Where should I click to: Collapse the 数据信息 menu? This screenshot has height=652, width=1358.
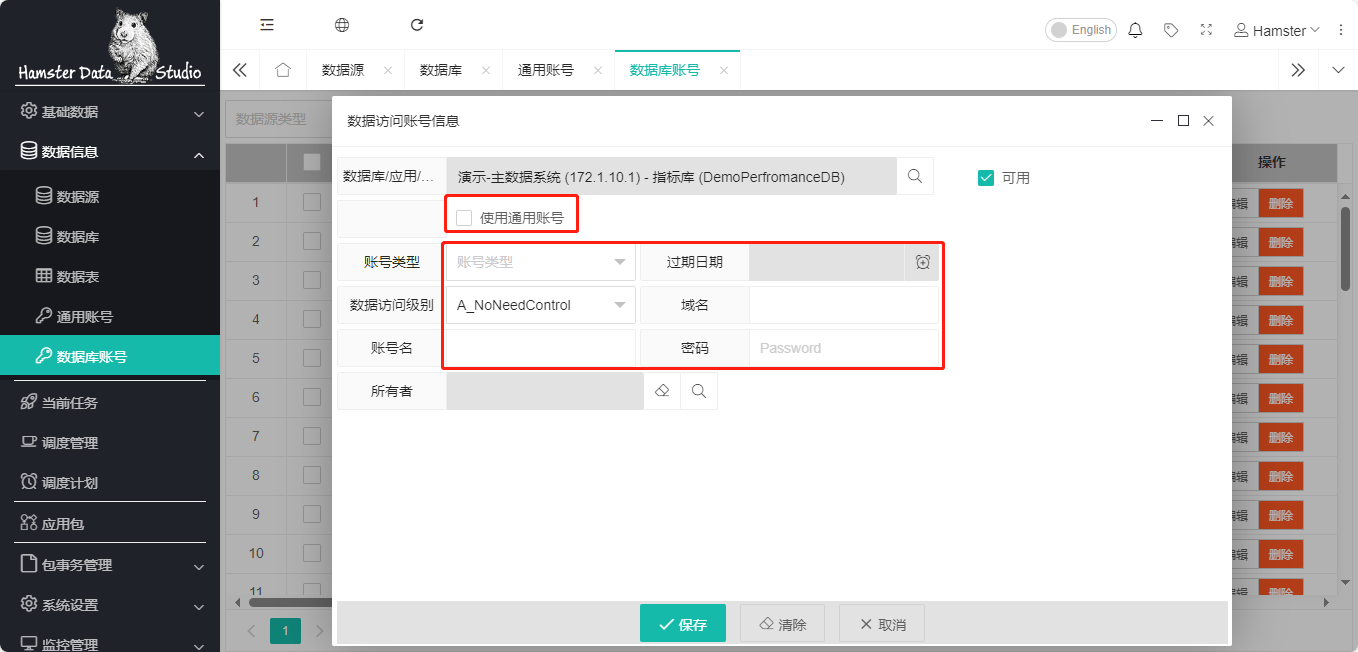[x=110, y=152]
